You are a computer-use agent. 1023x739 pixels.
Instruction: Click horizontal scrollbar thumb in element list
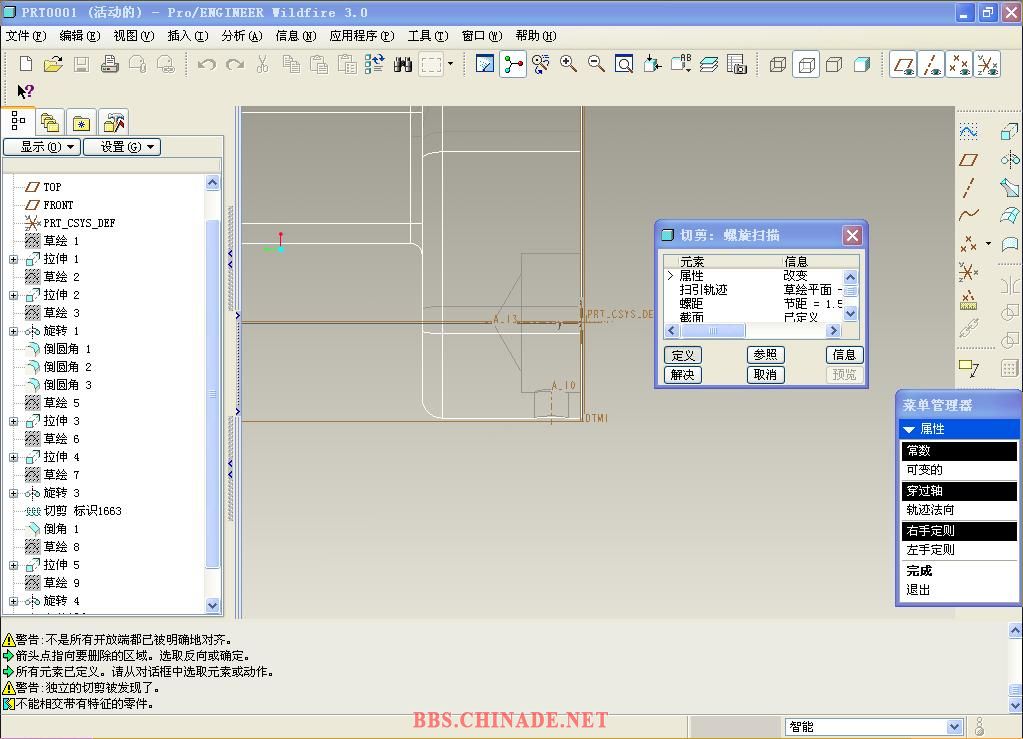[x=712, y=331]
